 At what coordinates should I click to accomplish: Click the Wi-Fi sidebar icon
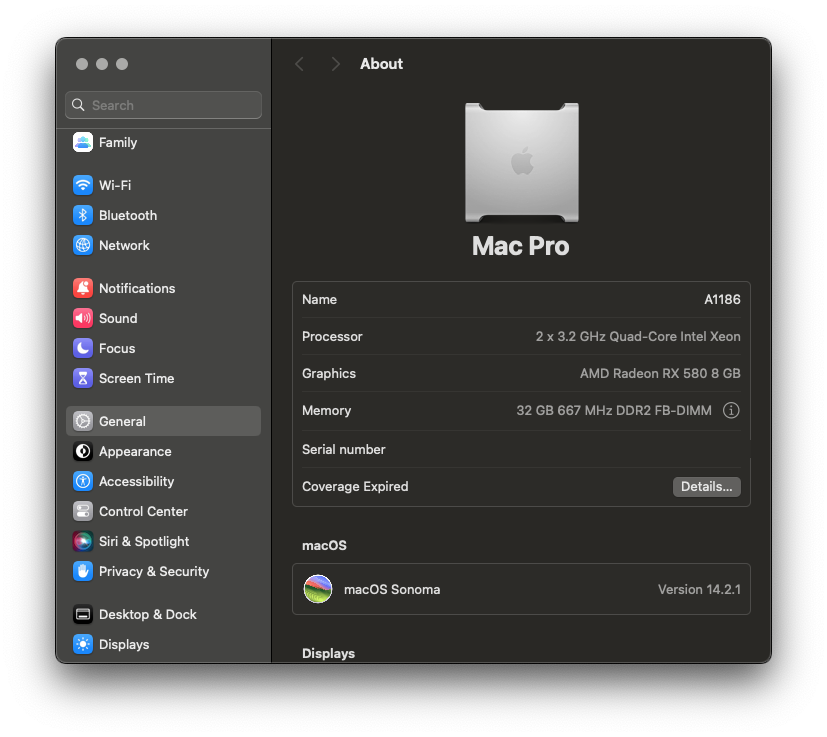click(x=83, y=185)
